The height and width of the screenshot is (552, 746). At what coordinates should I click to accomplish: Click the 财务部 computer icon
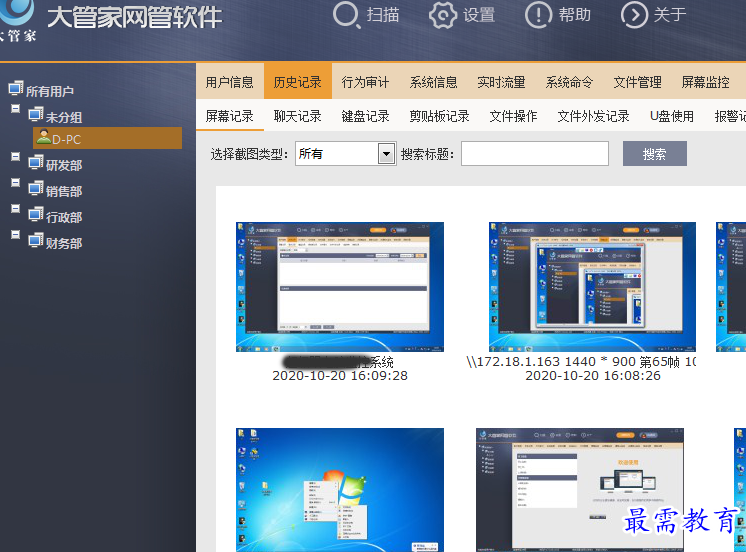(x=36, y=241)
